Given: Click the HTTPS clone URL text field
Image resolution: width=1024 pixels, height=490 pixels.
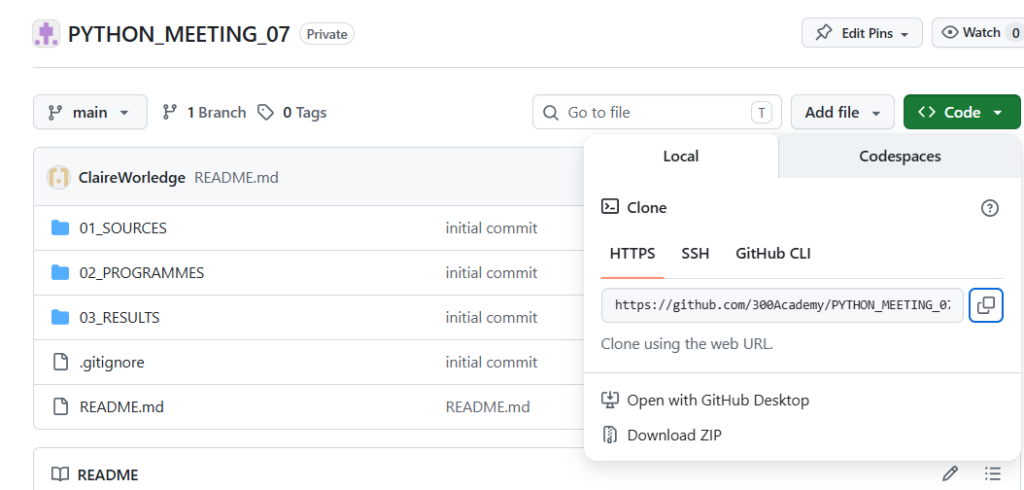Looking at the screenshot, I should click(x=782, y=305).
